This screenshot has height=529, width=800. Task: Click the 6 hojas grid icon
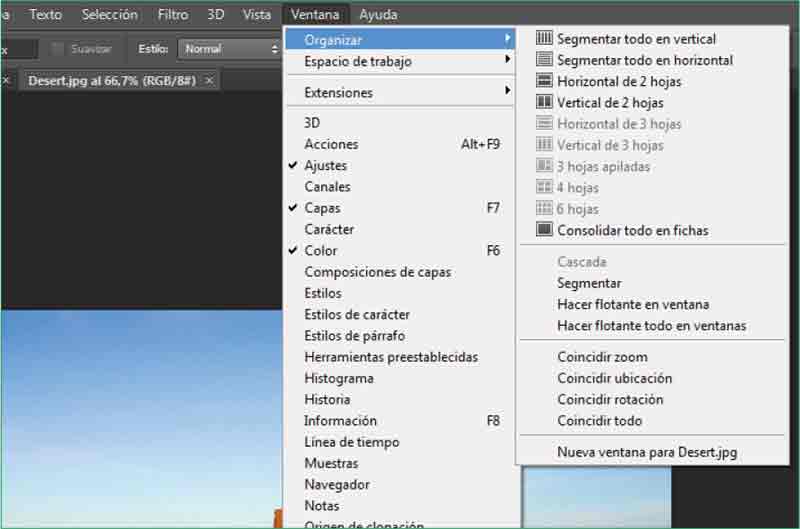coord(544,209)
